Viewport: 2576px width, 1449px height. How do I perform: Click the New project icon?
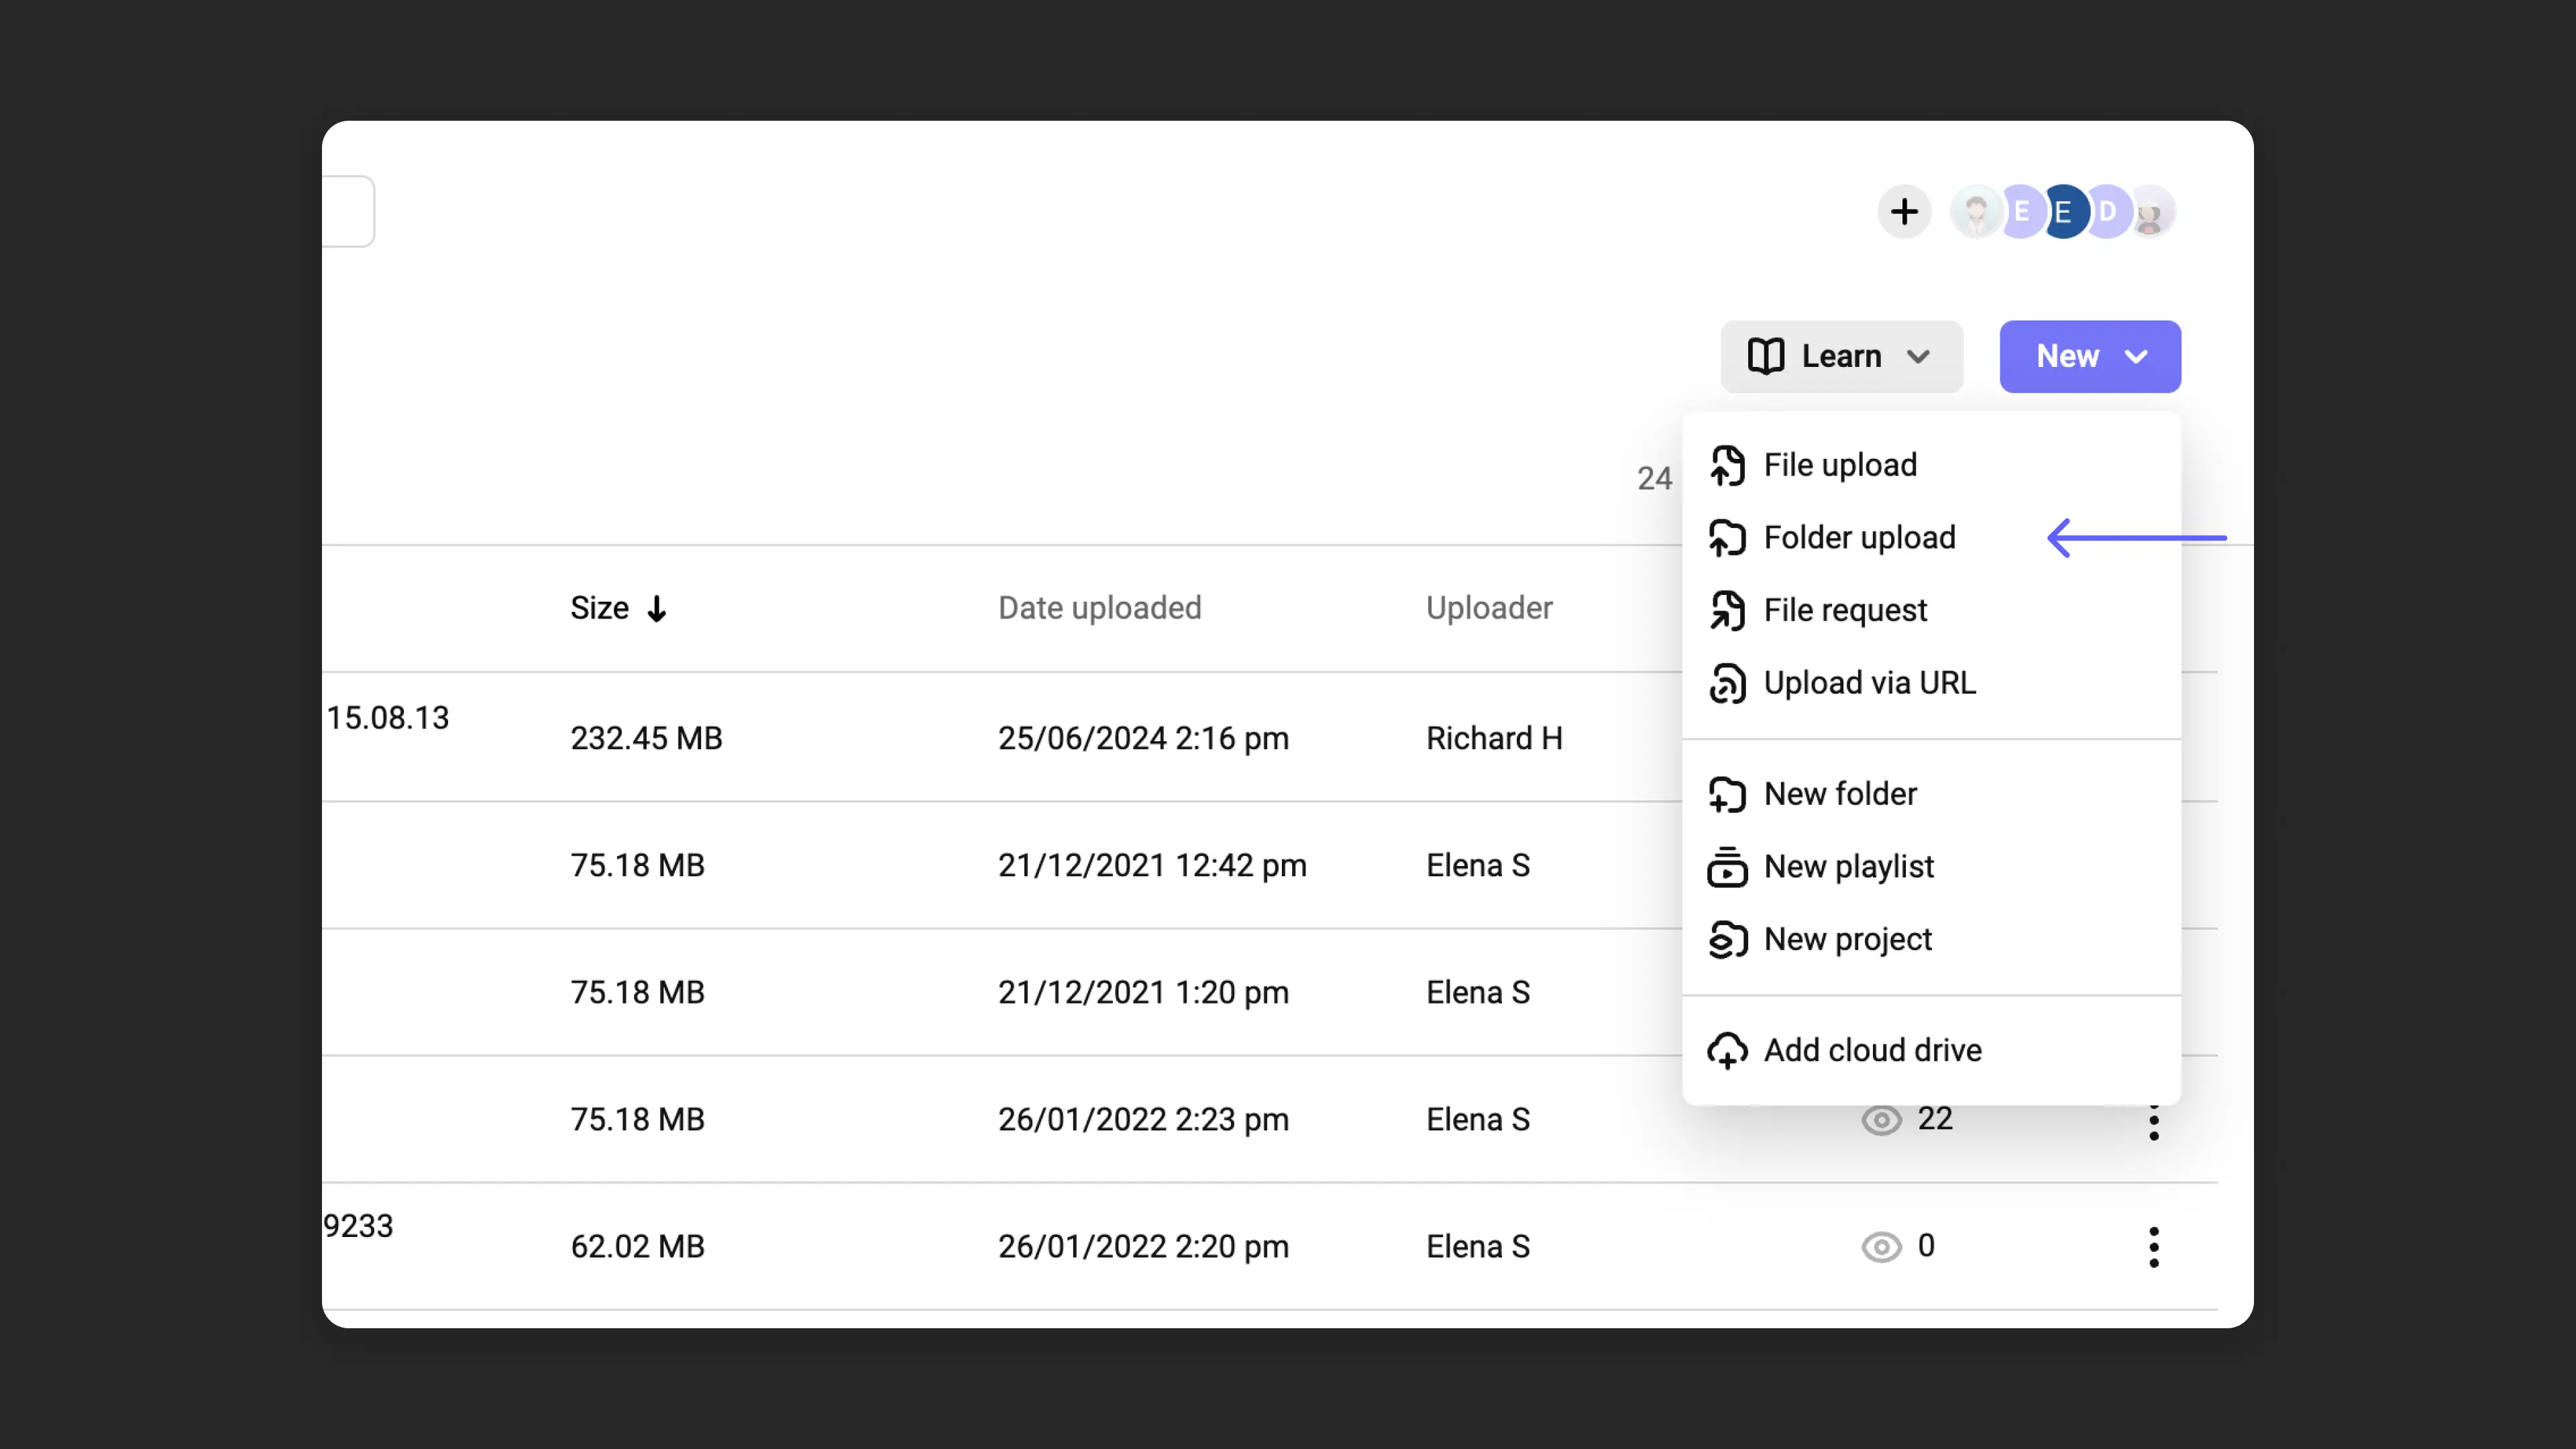(x=1727, y=940)
